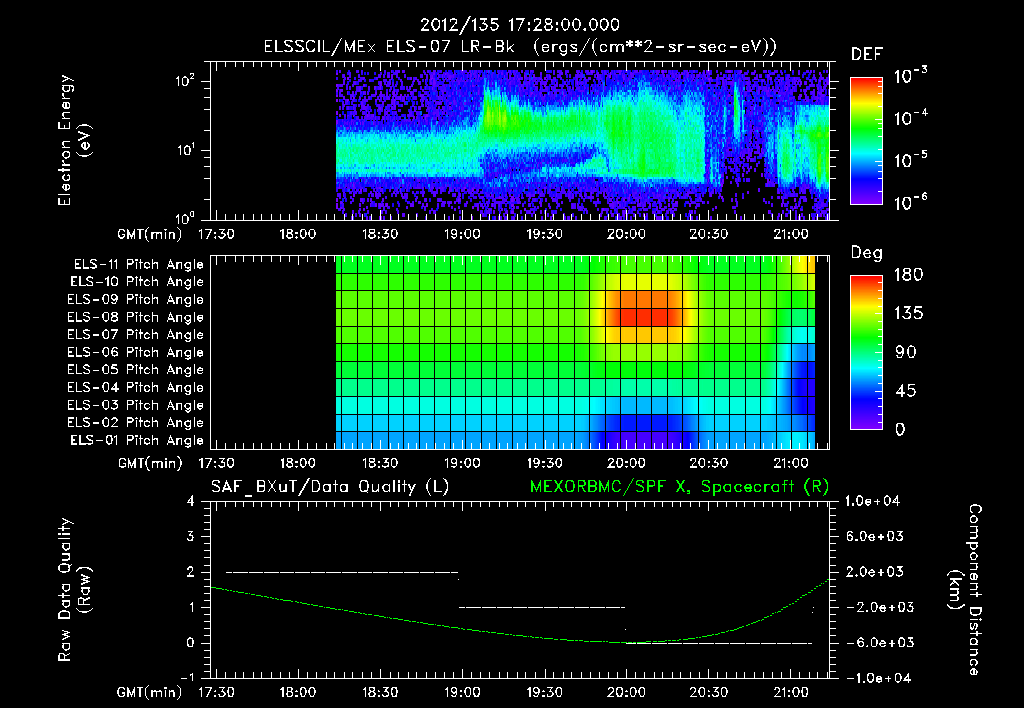This screenshot has height=708, width=1024.
Task: Click the 'Electron Energy (eV)' axis label
Action: [74, 140]
